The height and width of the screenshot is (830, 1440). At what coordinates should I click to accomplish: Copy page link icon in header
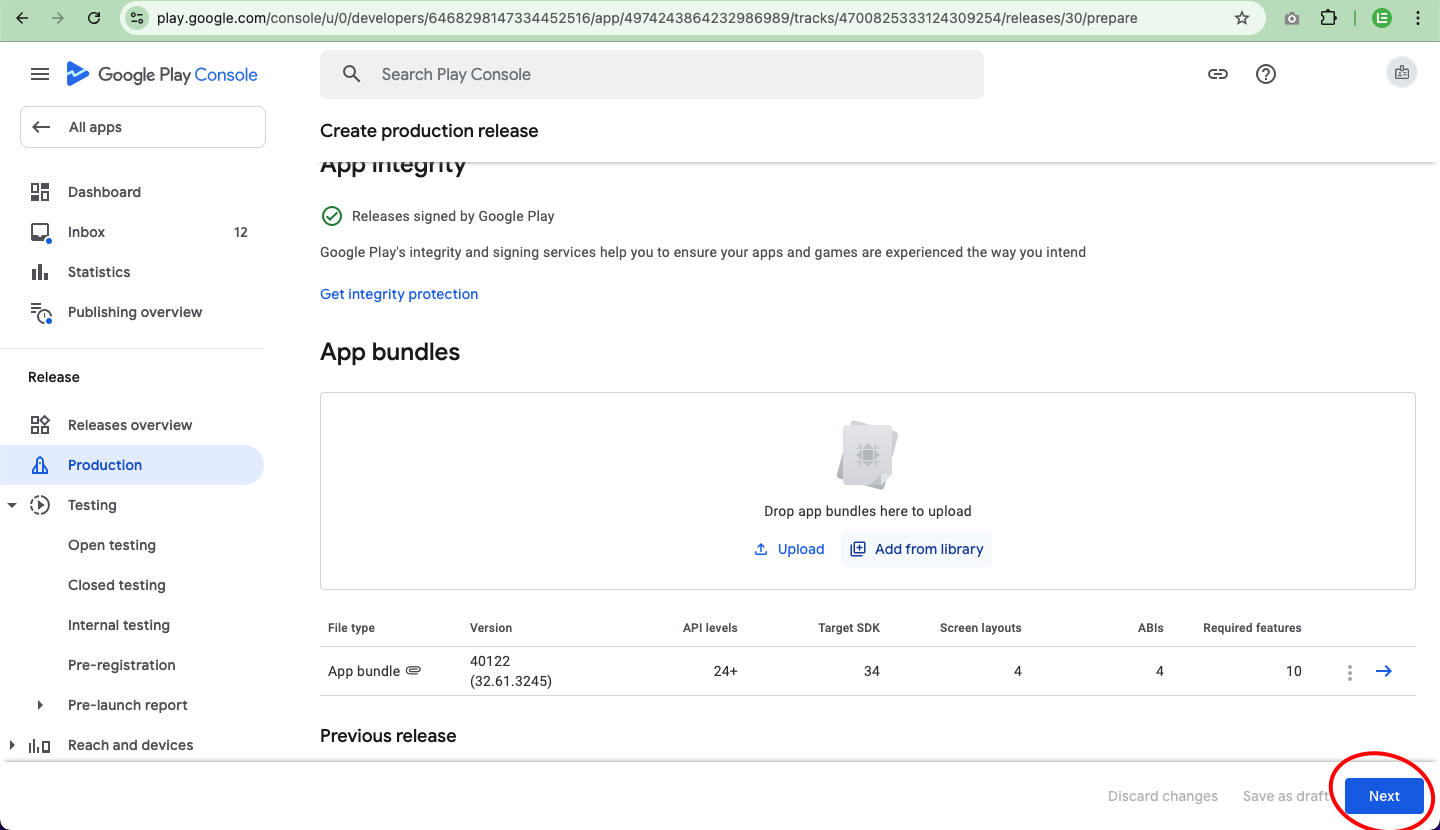click(1218, 74)
